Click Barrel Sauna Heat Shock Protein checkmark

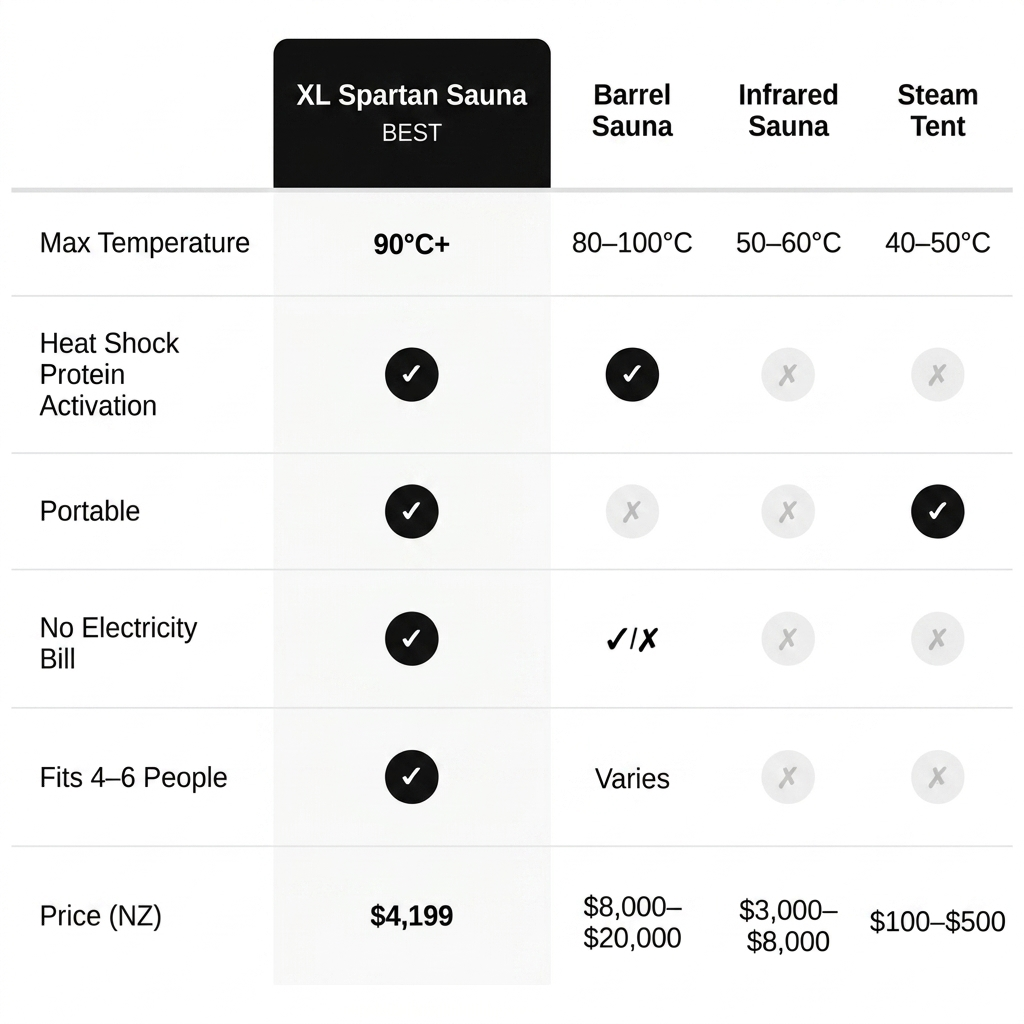click(x=632, y=374)
